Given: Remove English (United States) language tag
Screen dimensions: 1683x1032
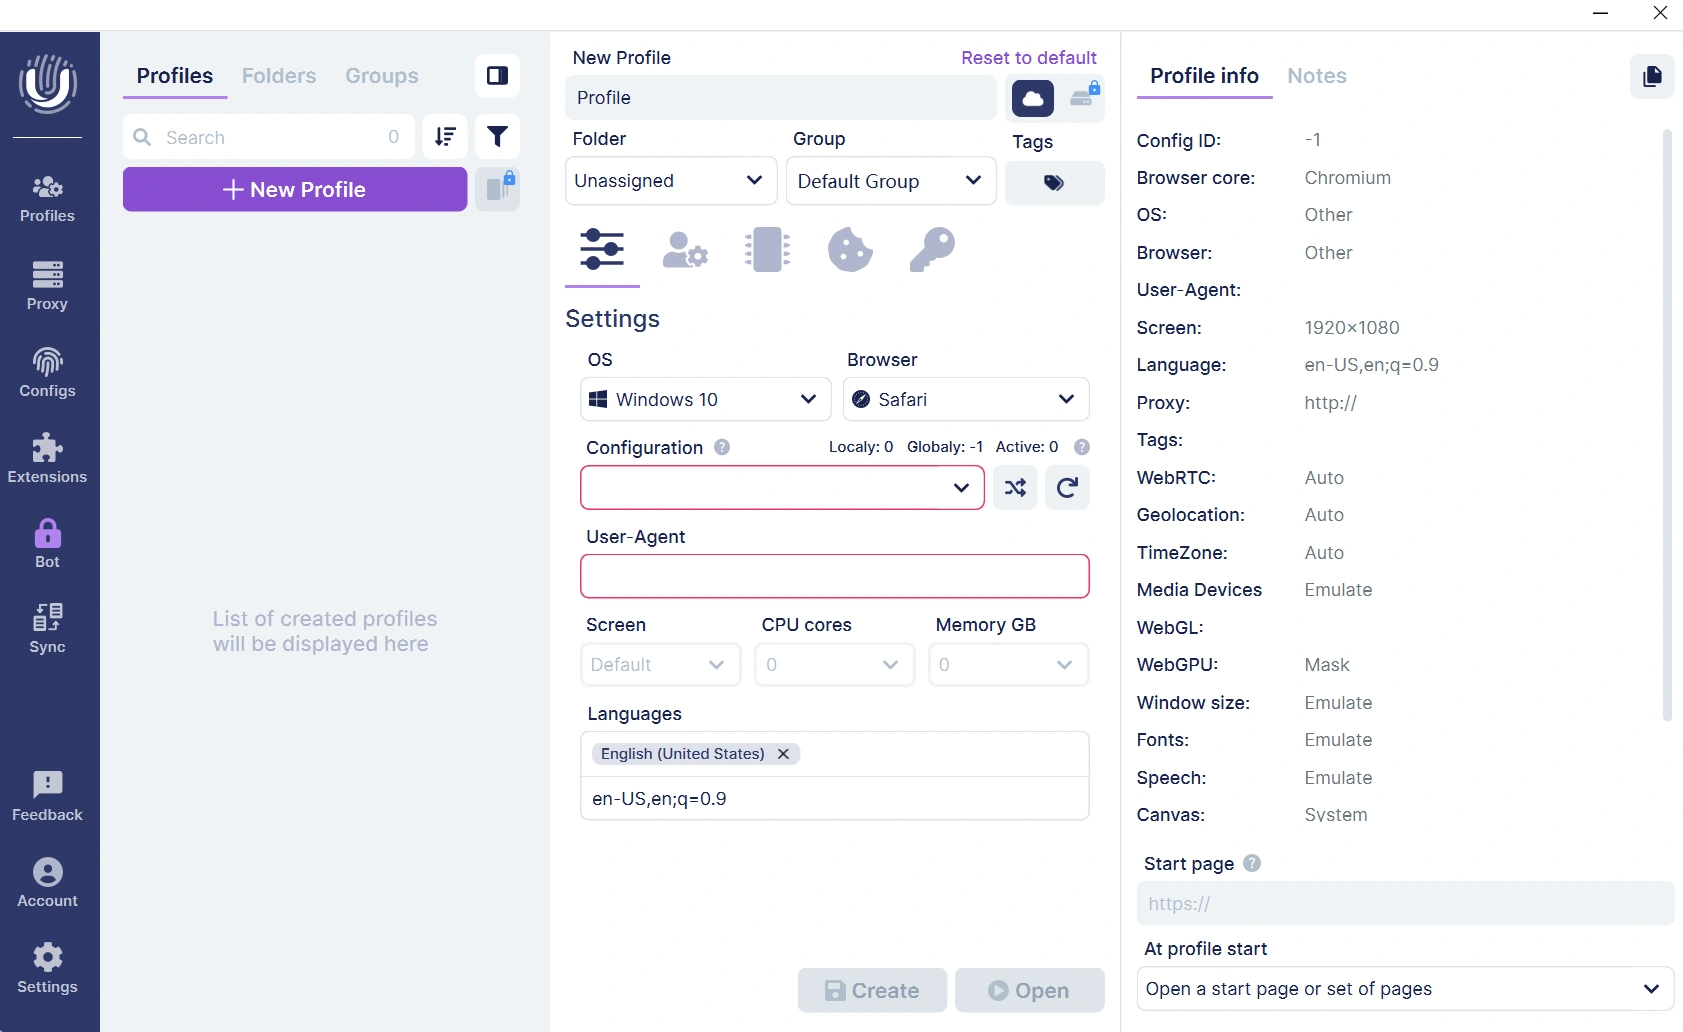Looking at the screenshot, I should [784, 754].
